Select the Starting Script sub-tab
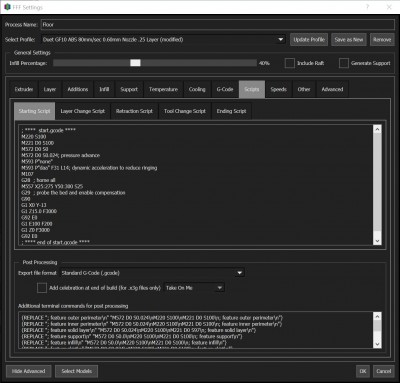The width and height of the screenshot is (400, 383). [x=34, y=111]
